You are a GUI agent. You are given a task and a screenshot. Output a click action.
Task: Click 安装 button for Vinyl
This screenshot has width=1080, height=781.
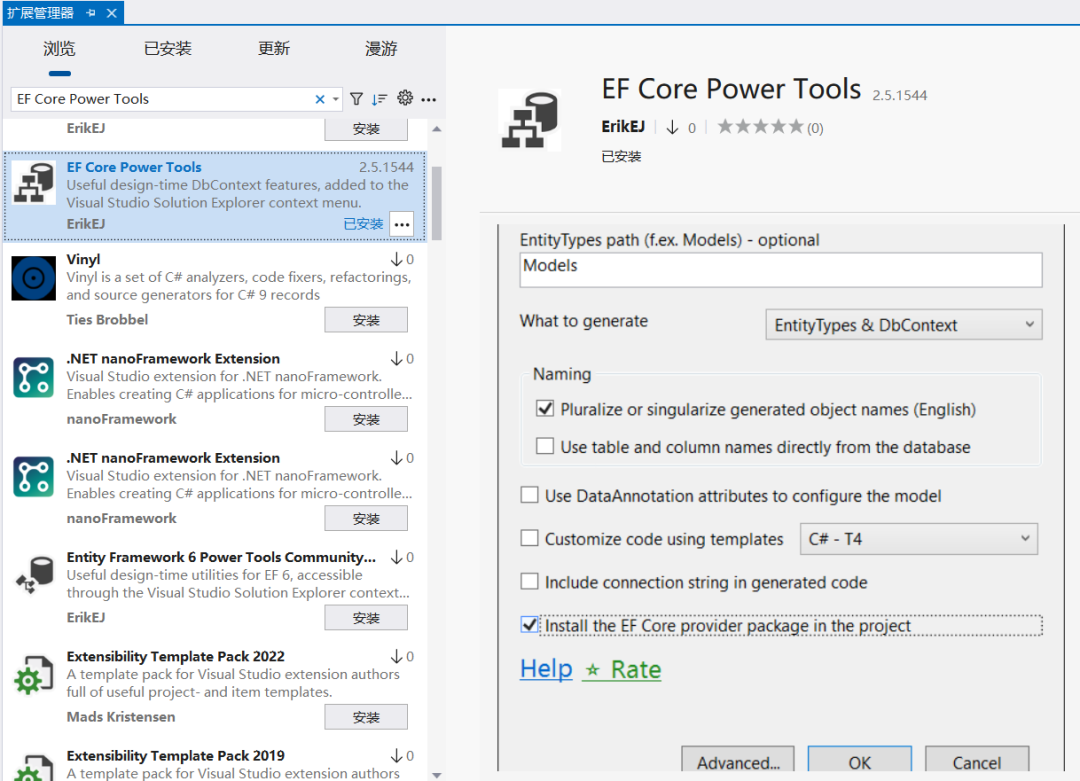click(366, 320)
